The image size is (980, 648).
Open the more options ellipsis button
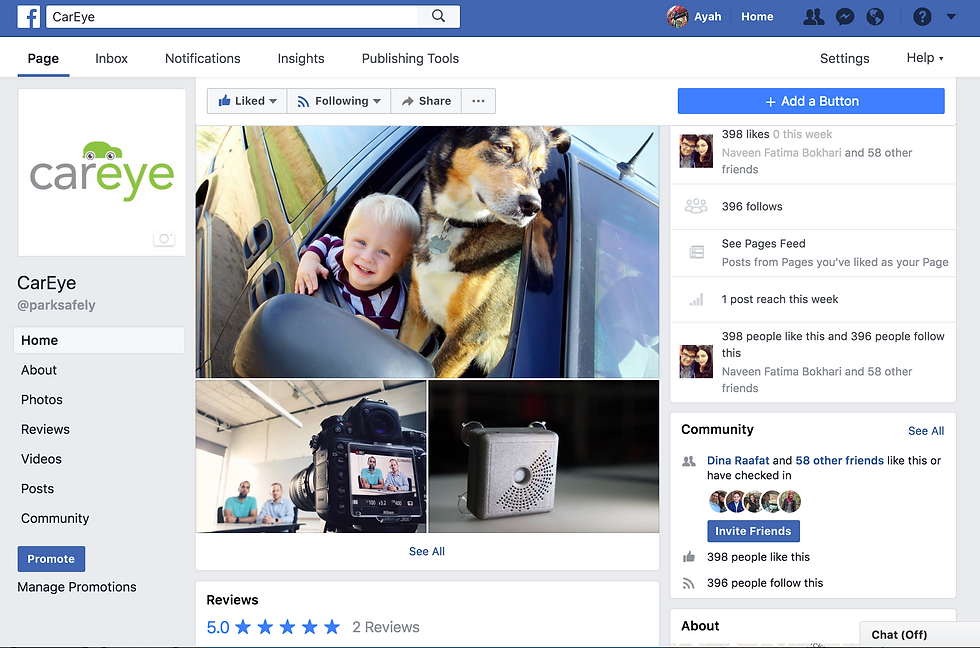[x=478, y=101]
